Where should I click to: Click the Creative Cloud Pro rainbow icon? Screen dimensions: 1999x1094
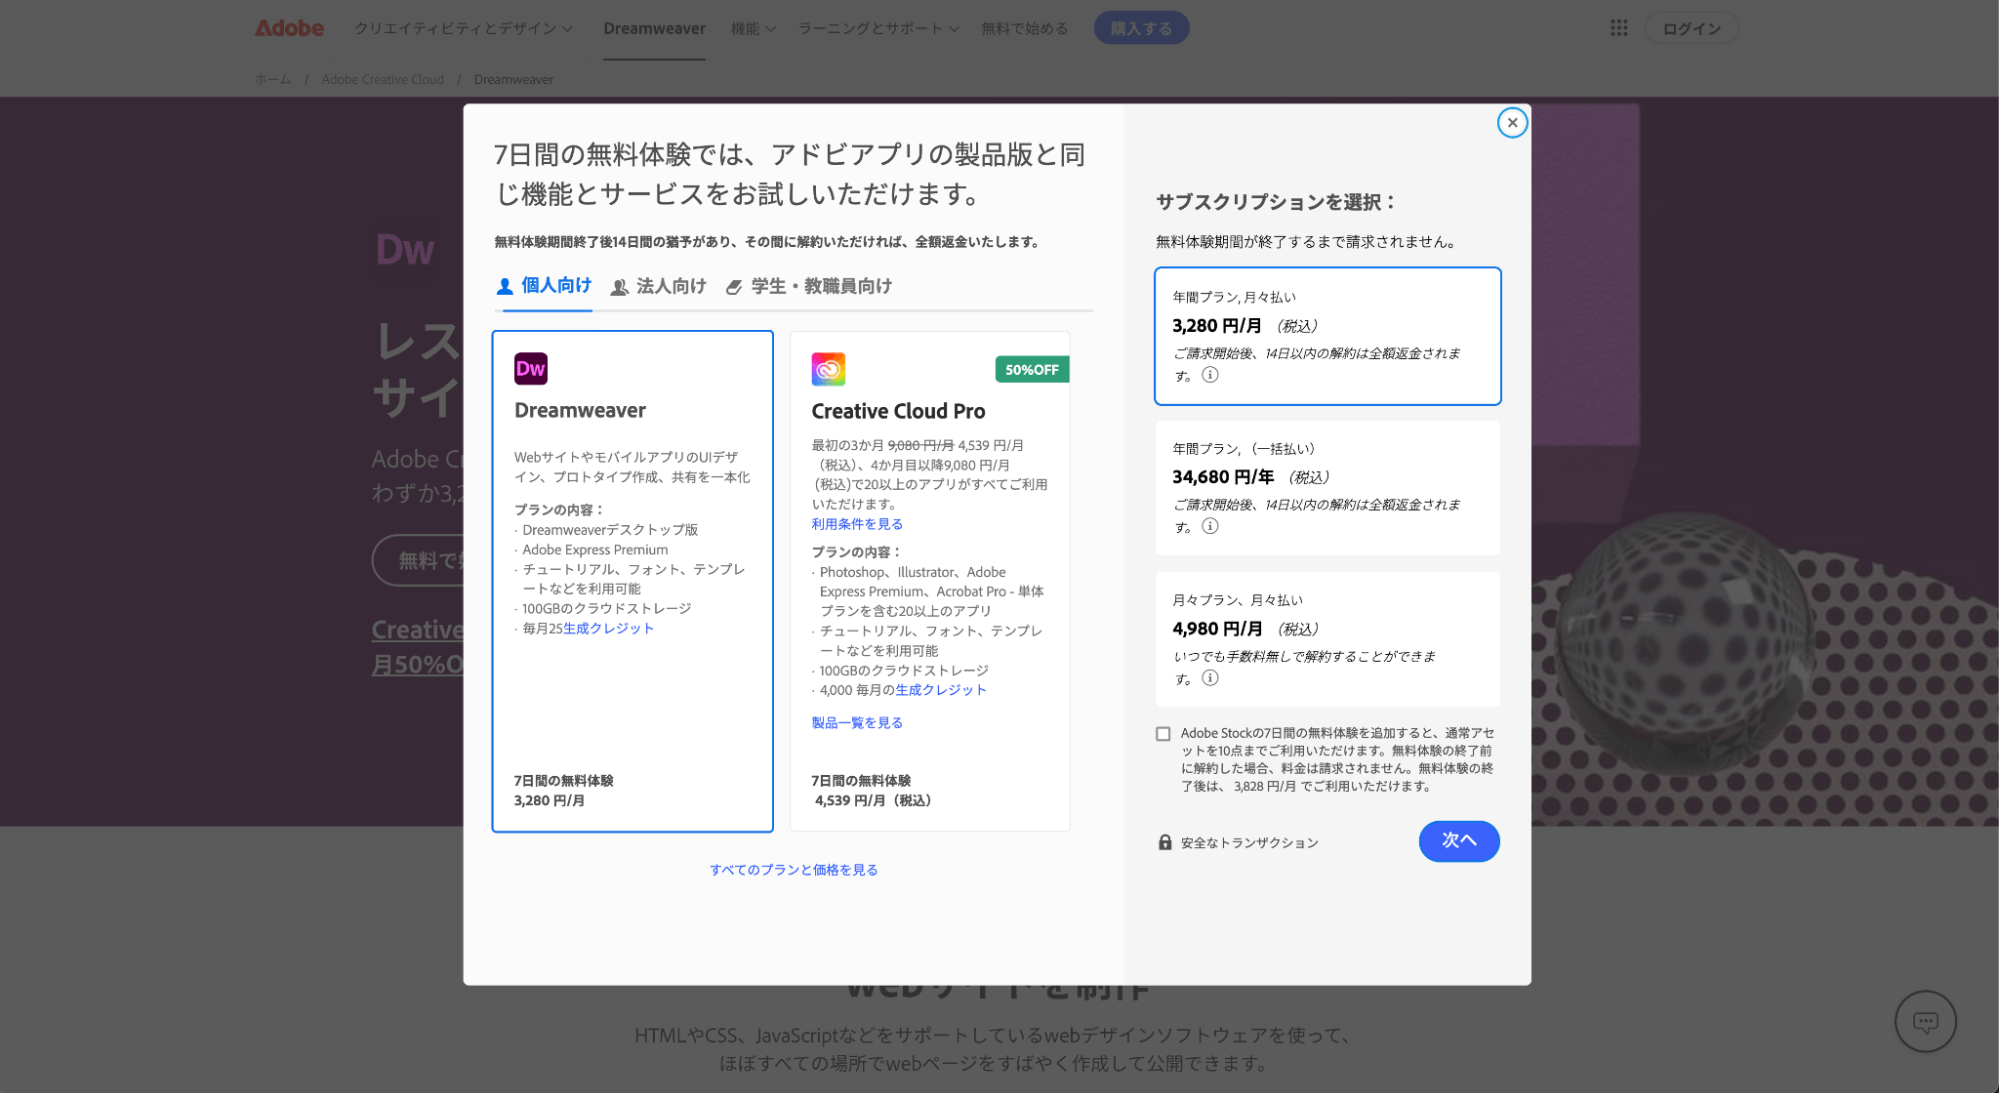828,369
